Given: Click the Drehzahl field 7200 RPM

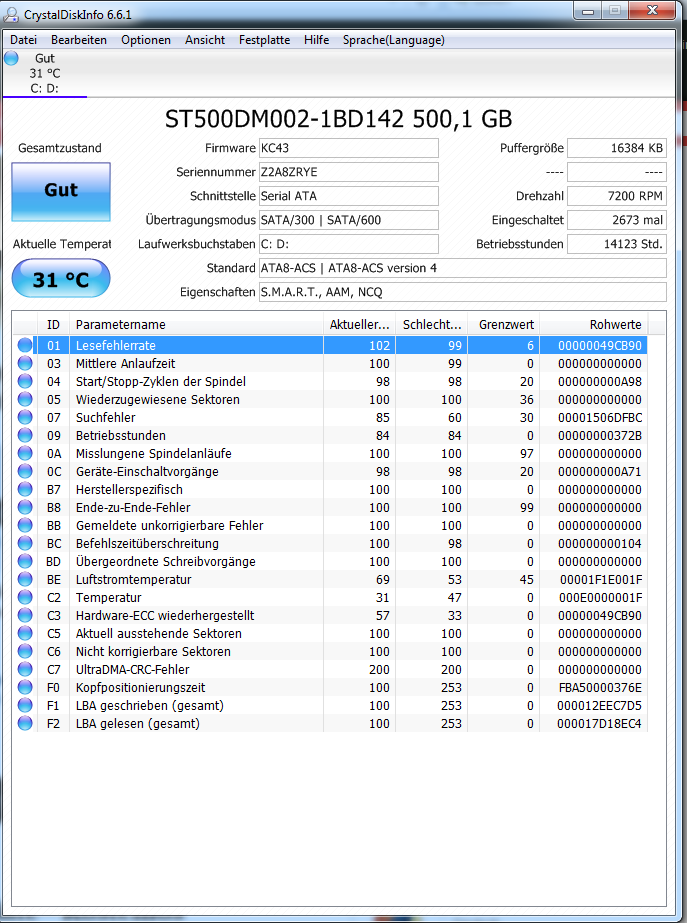Looking at the screenshot, I should pyautogui.click(x=616, y=196).
